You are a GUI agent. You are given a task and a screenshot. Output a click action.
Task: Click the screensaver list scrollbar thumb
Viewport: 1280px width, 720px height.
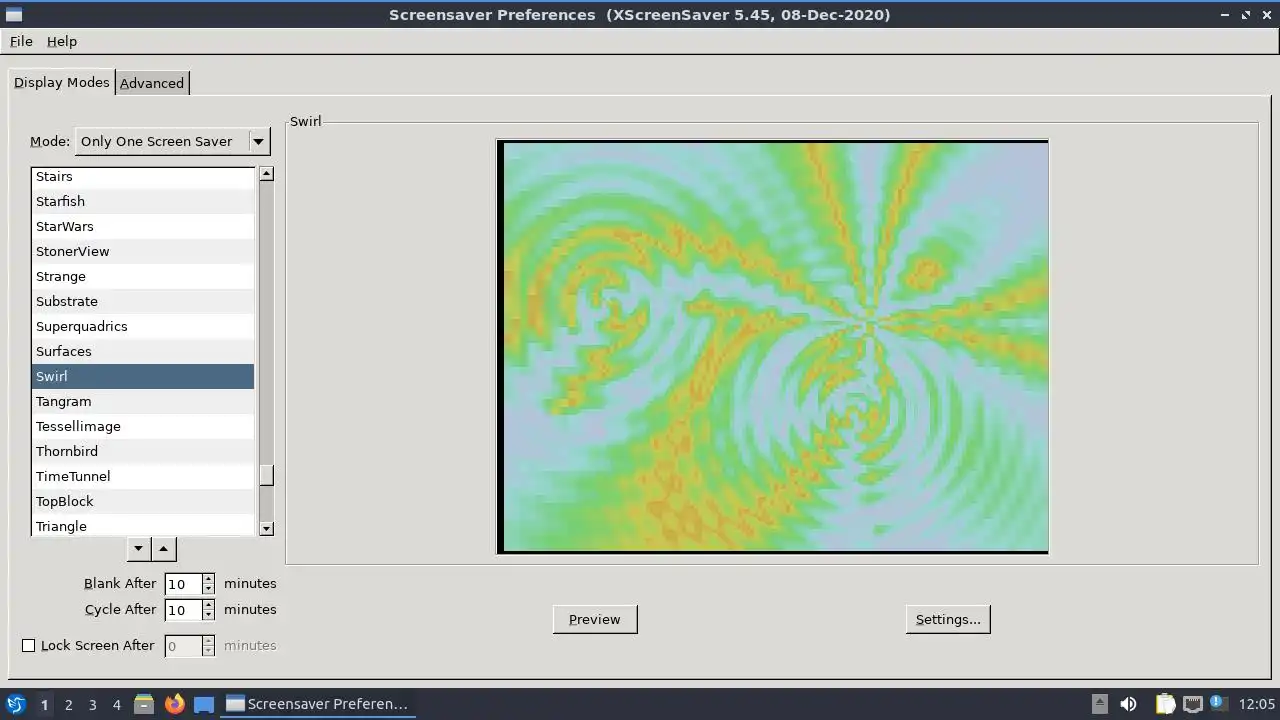click(266, 475)
